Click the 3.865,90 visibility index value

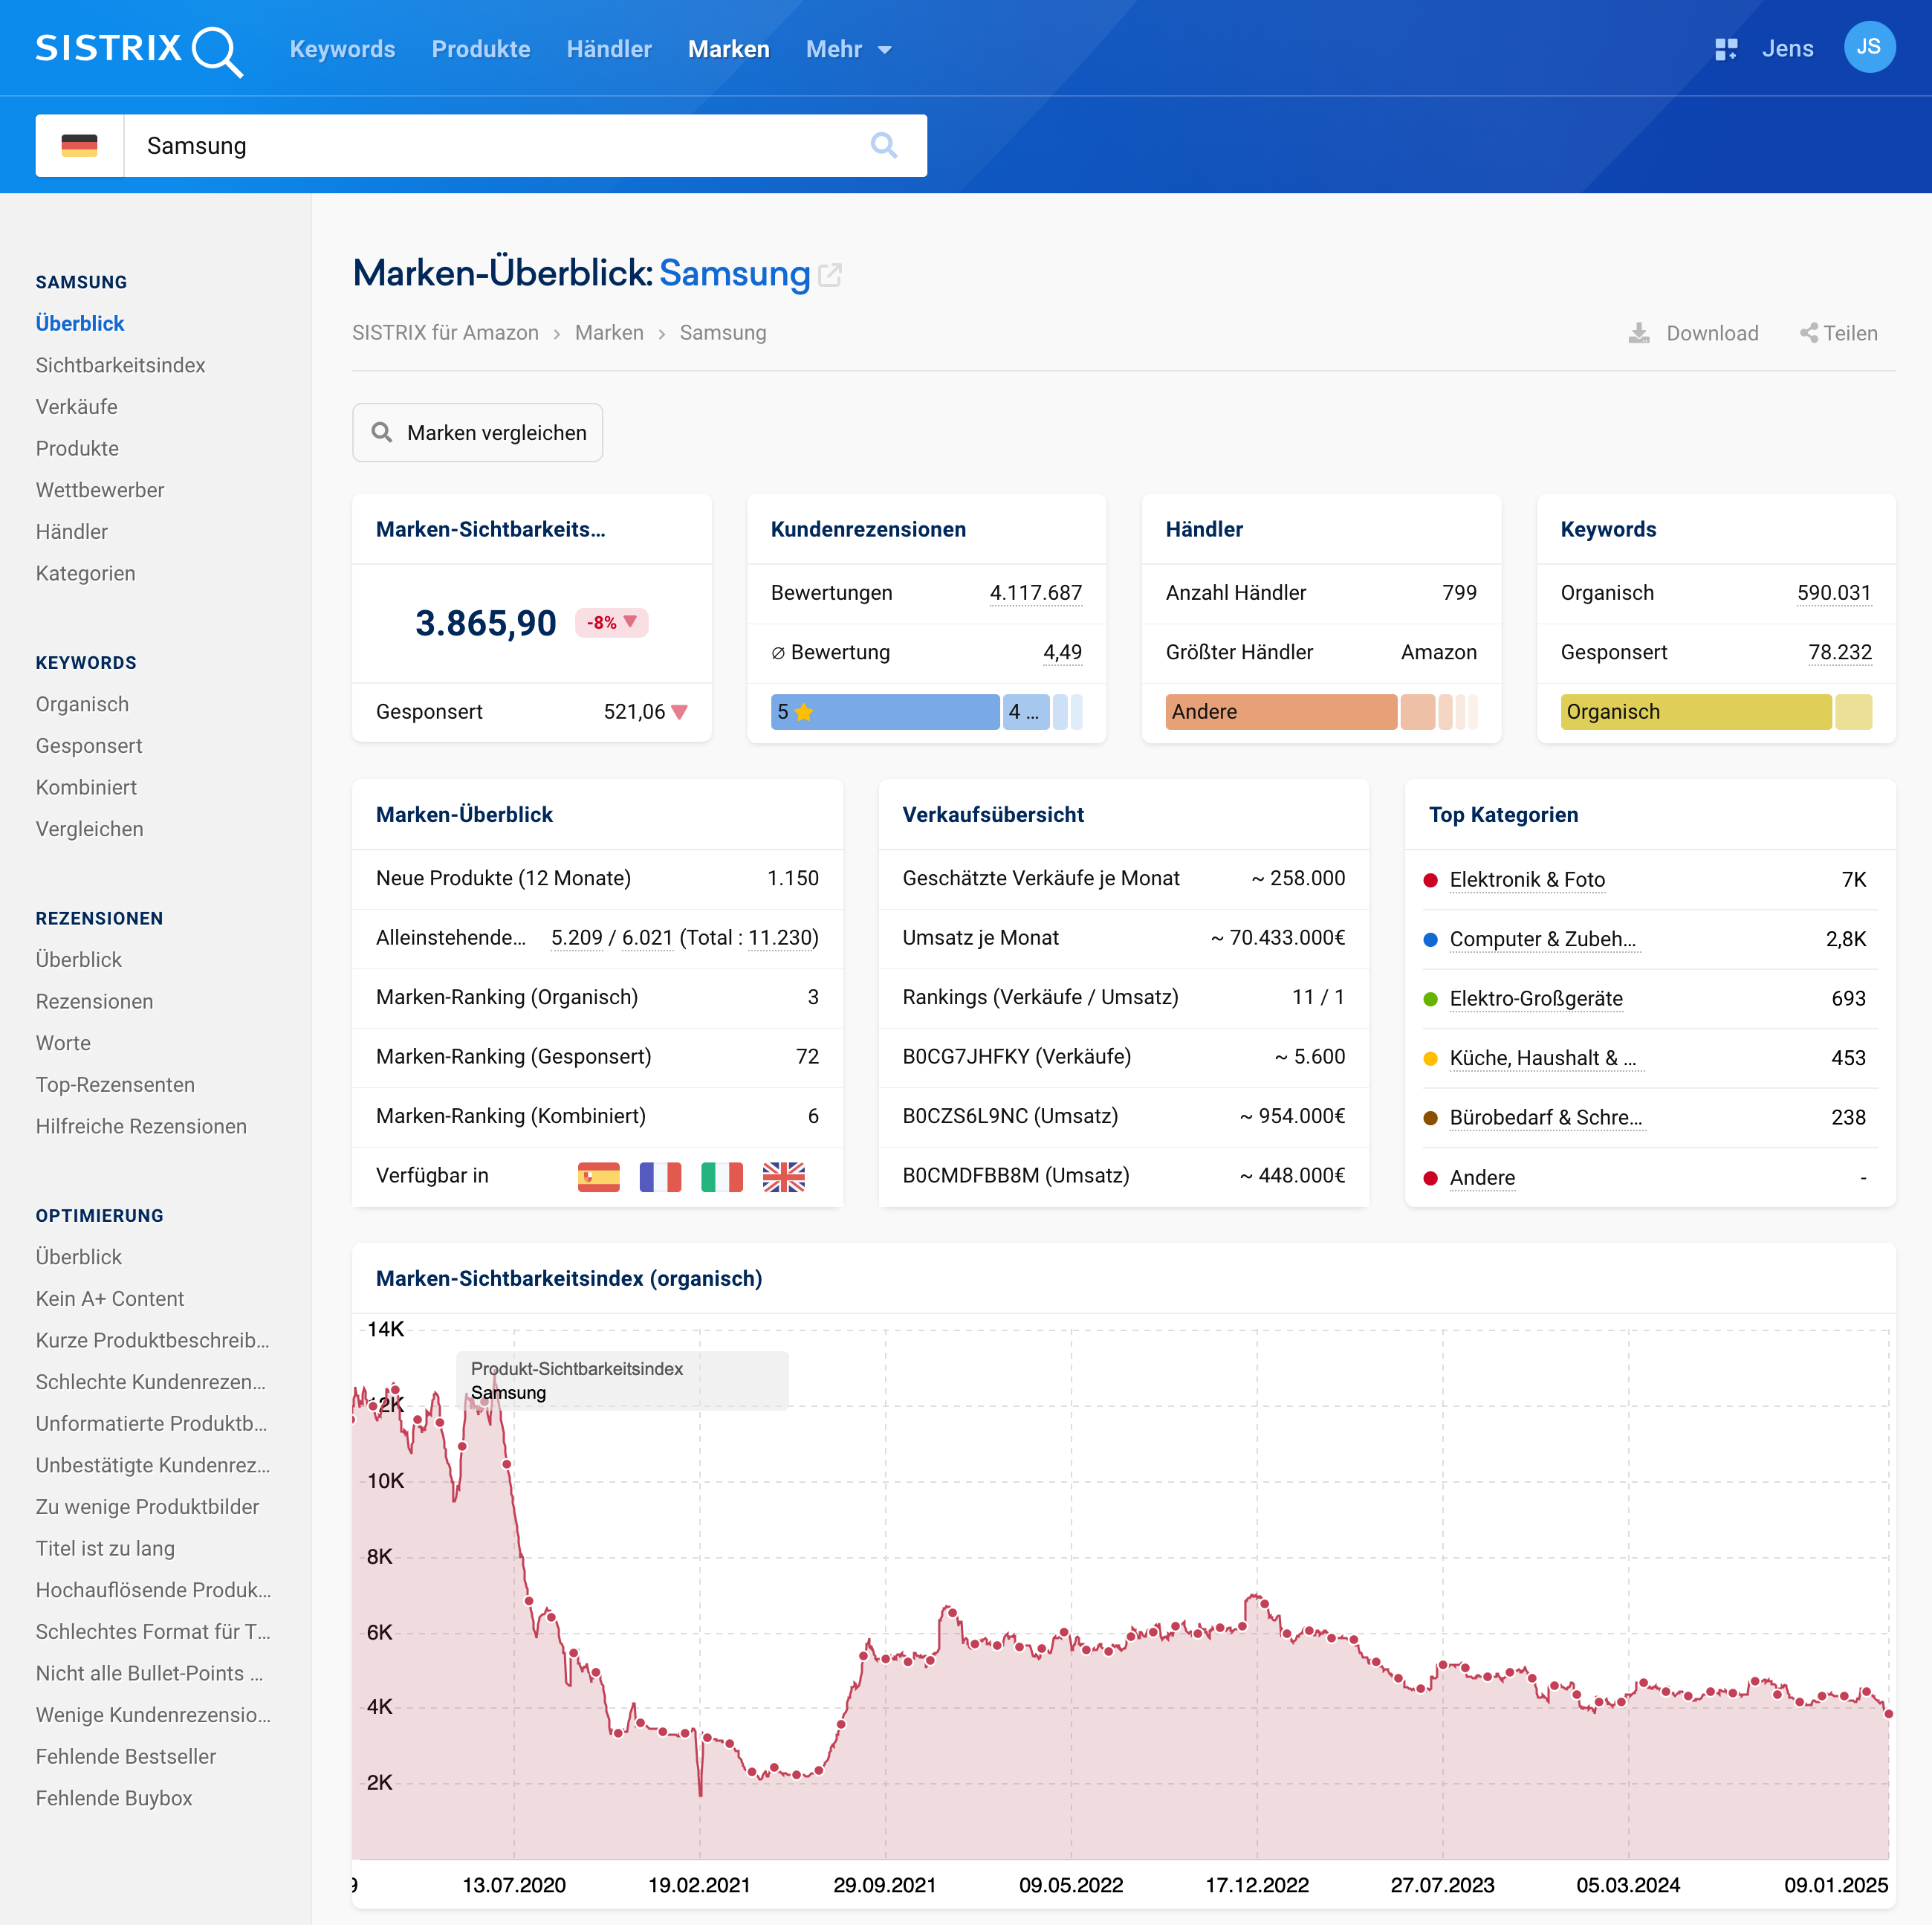(x=486, y=623)
